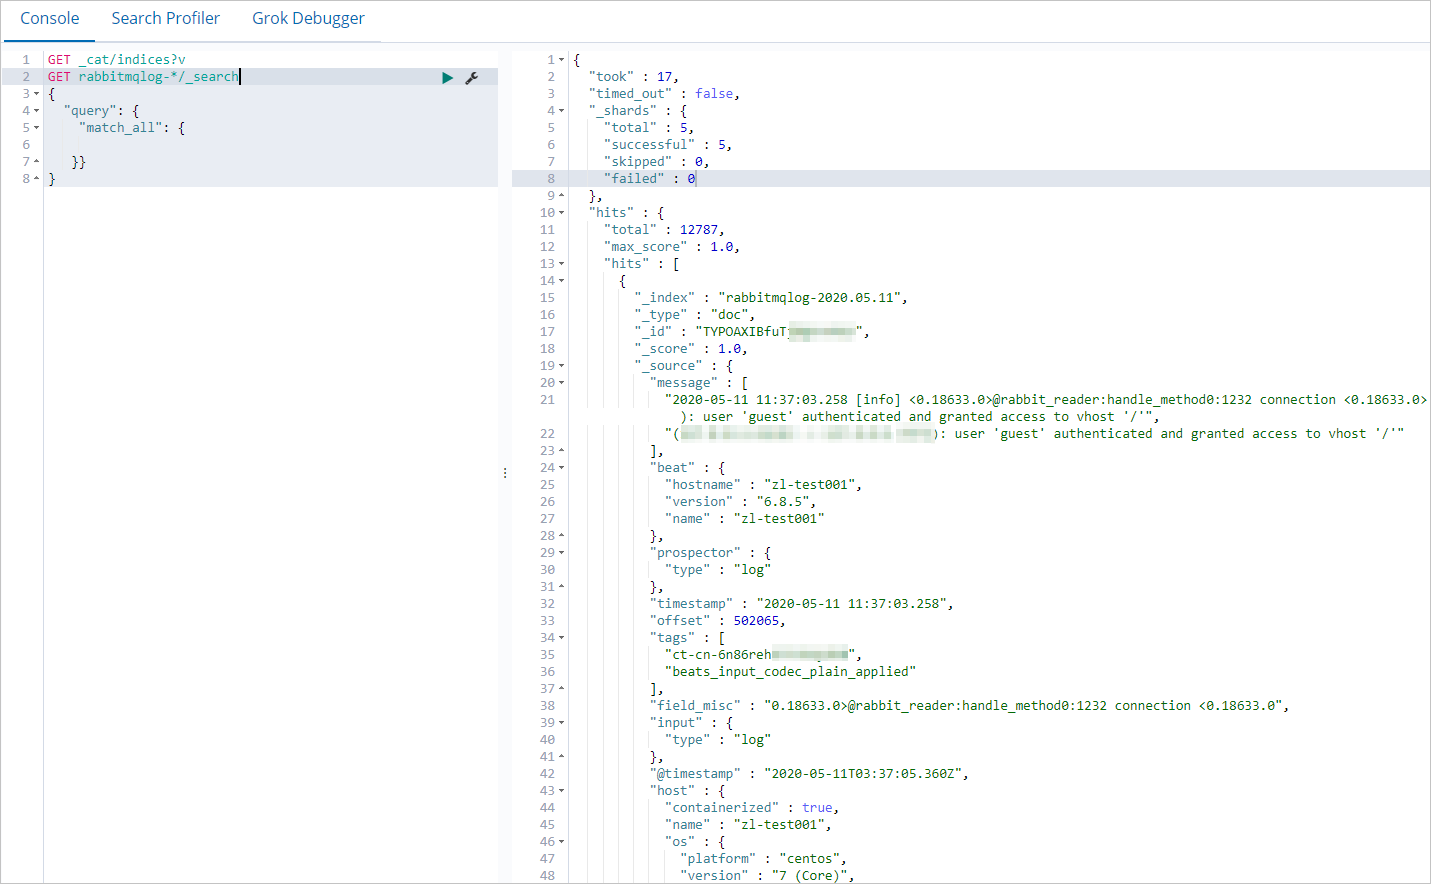Open the Grok Debugger tab
This screenshot has height=884, width=1431.
308,18
